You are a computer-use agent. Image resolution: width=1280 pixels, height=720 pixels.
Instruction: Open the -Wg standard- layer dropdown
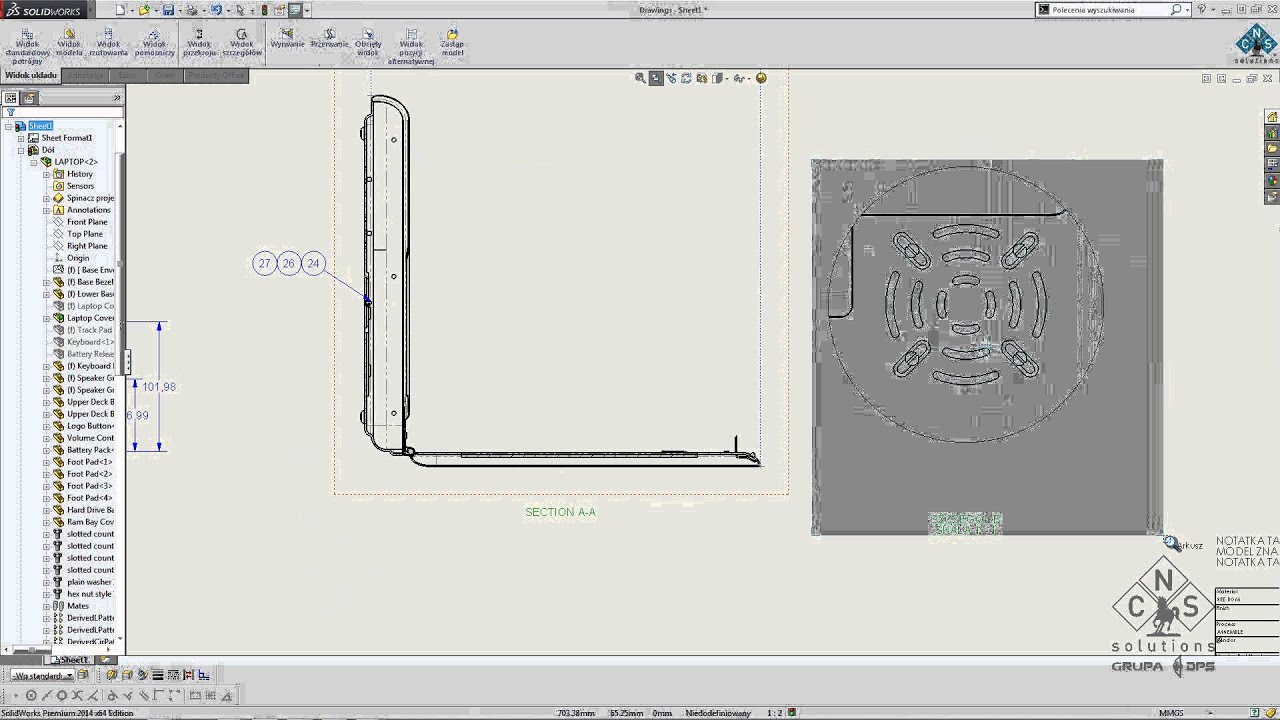tap(41, 676)
